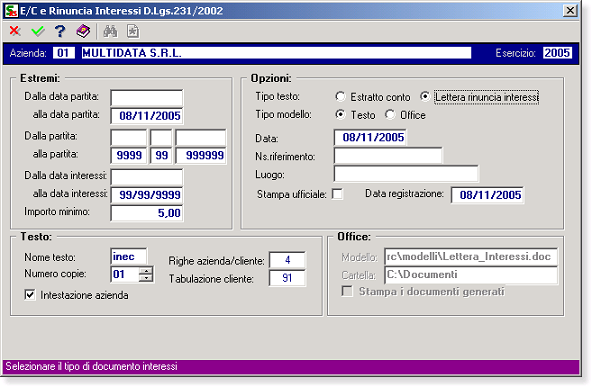Click the 'Estremi:' group label
The width and height of the screenshot is (592, 387).
point(40,78)
